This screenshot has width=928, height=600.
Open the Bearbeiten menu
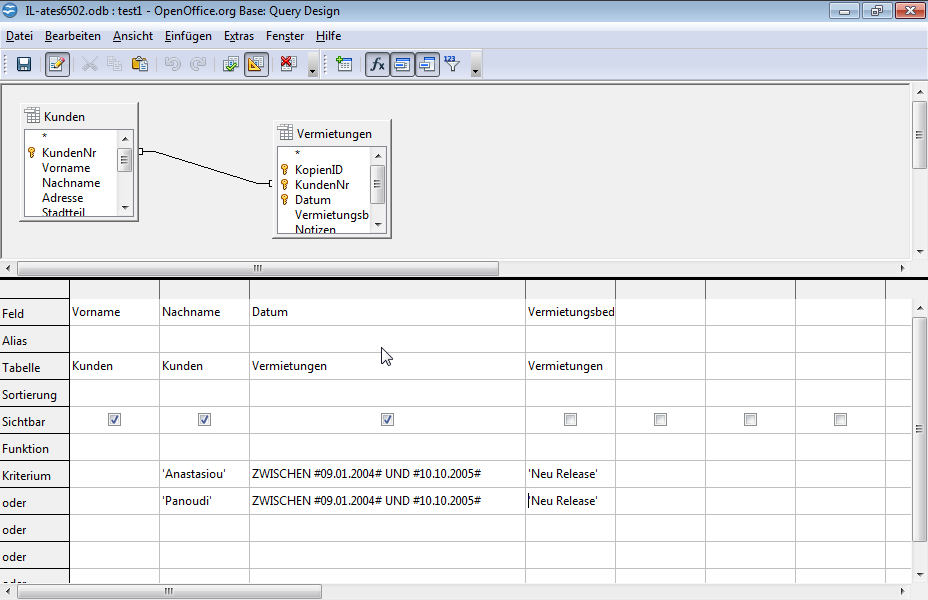coord(73,36)
